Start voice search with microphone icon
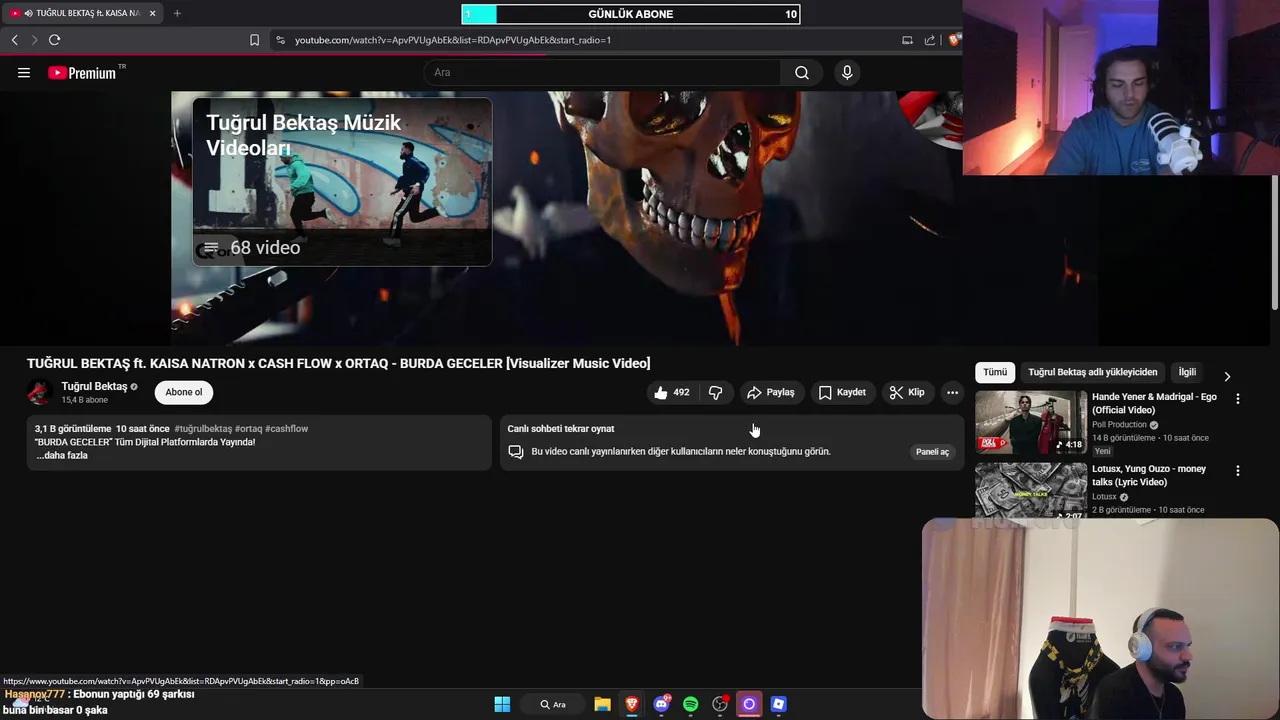 coord(847,72)
